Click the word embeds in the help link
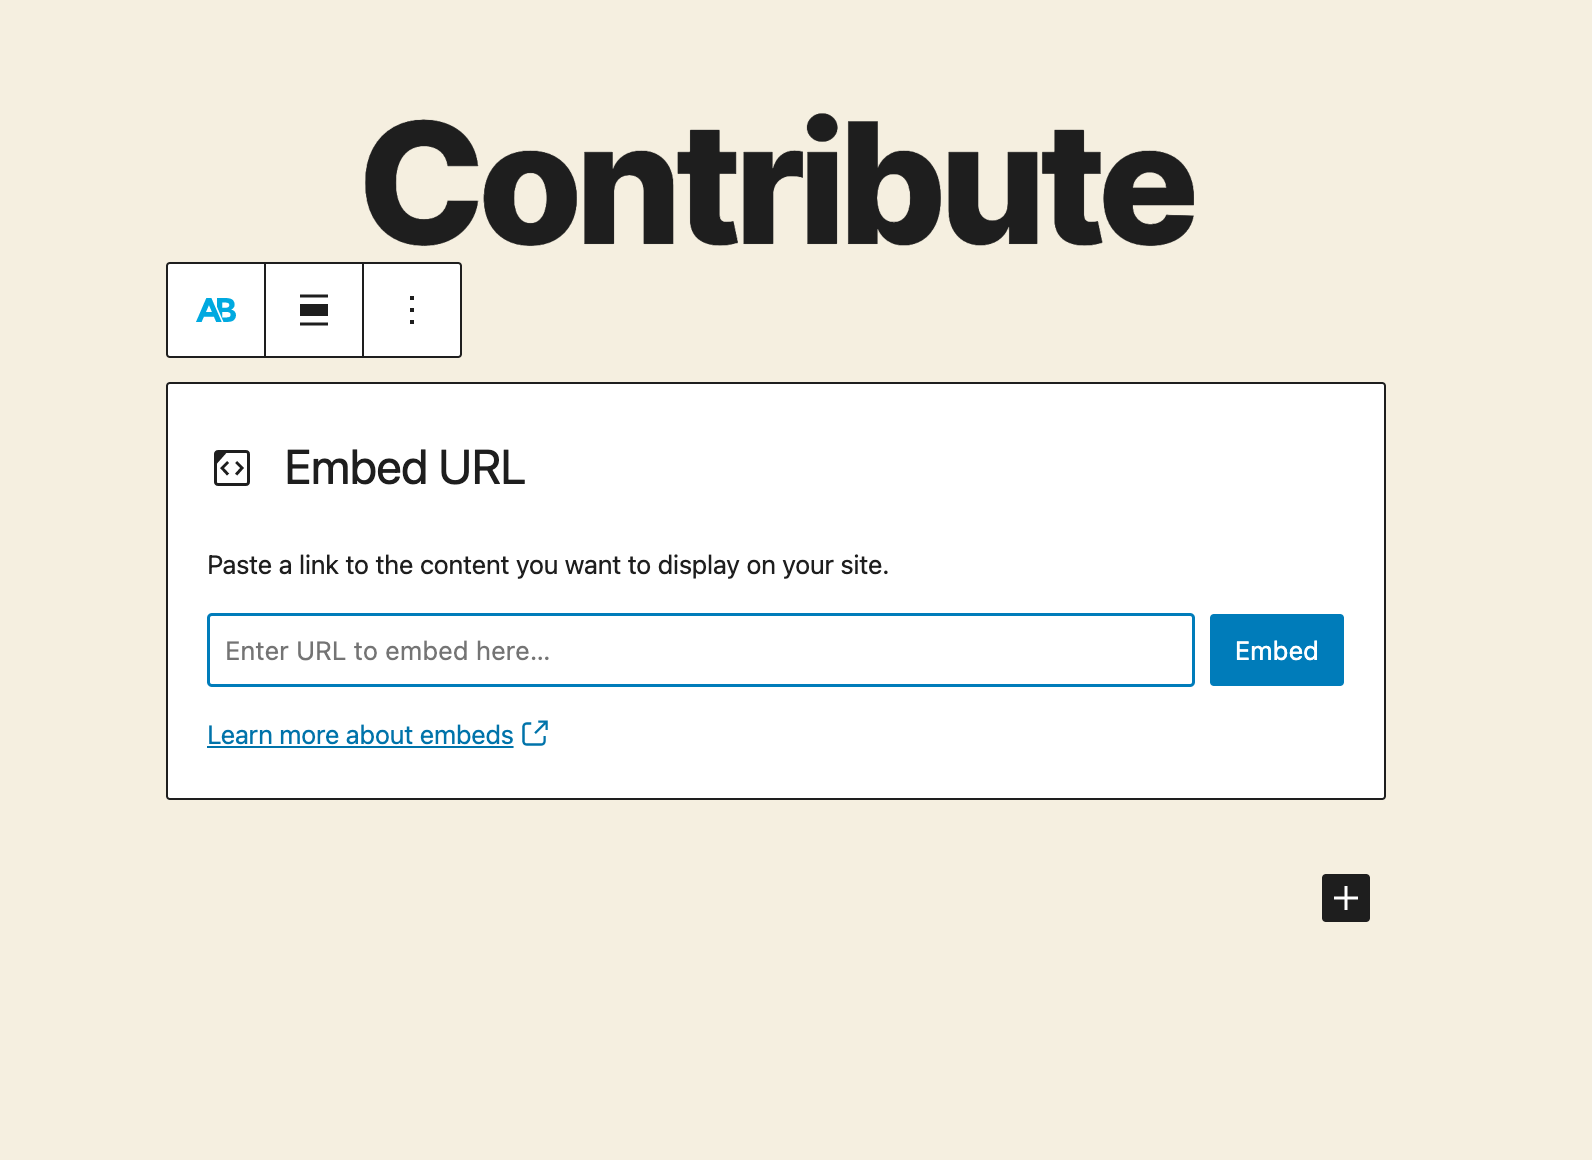Screen dimensions: 1592x1160 tap(467, 735)
